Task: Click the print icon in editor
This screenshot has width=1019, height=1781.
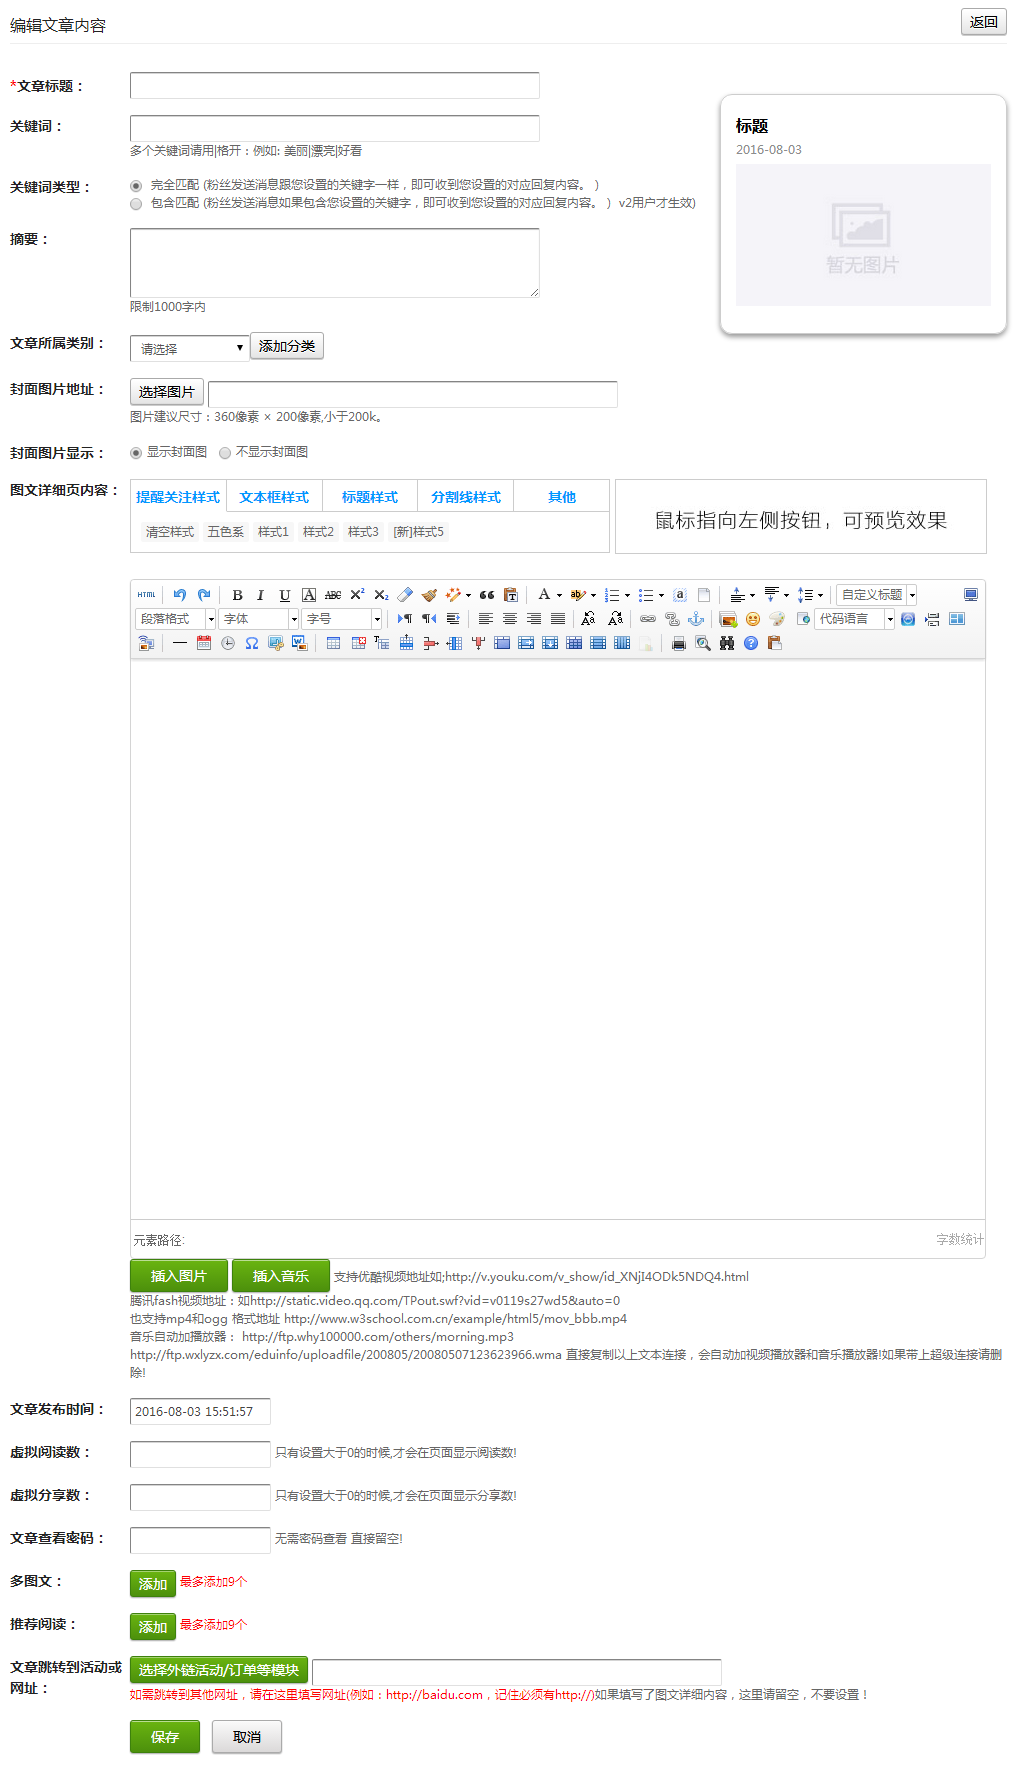Action: pyautogui.click(x=679, y=644)
